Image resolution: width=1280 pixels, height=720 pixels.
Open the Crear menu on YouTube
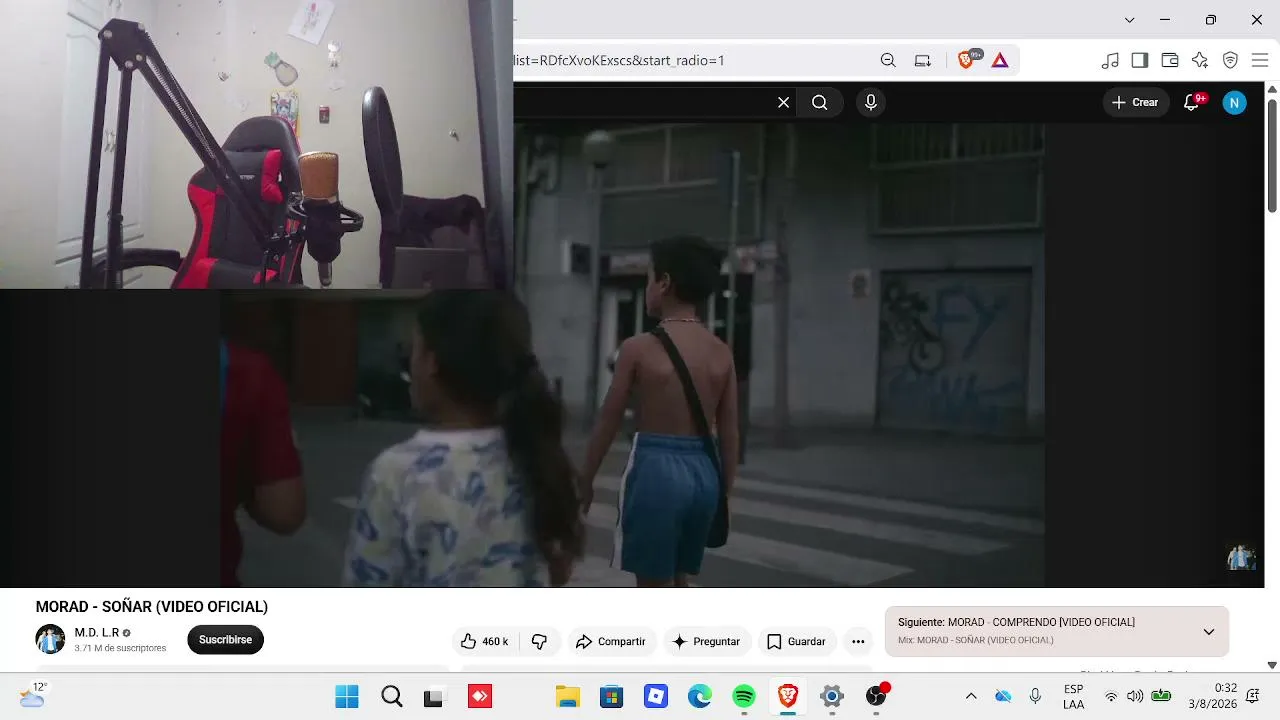click(1136, 102)
